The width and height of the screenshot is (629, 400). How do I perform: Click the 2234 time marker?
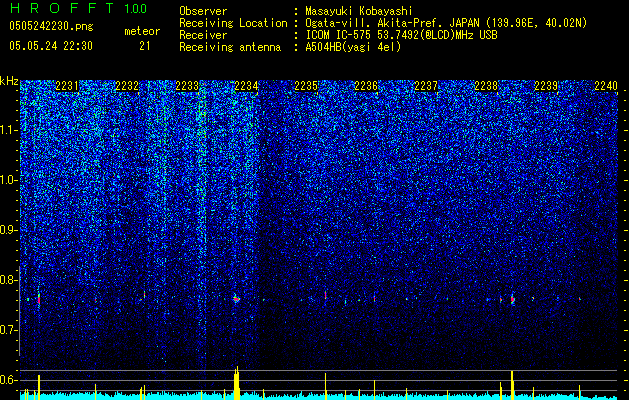[x=246, y=86]
